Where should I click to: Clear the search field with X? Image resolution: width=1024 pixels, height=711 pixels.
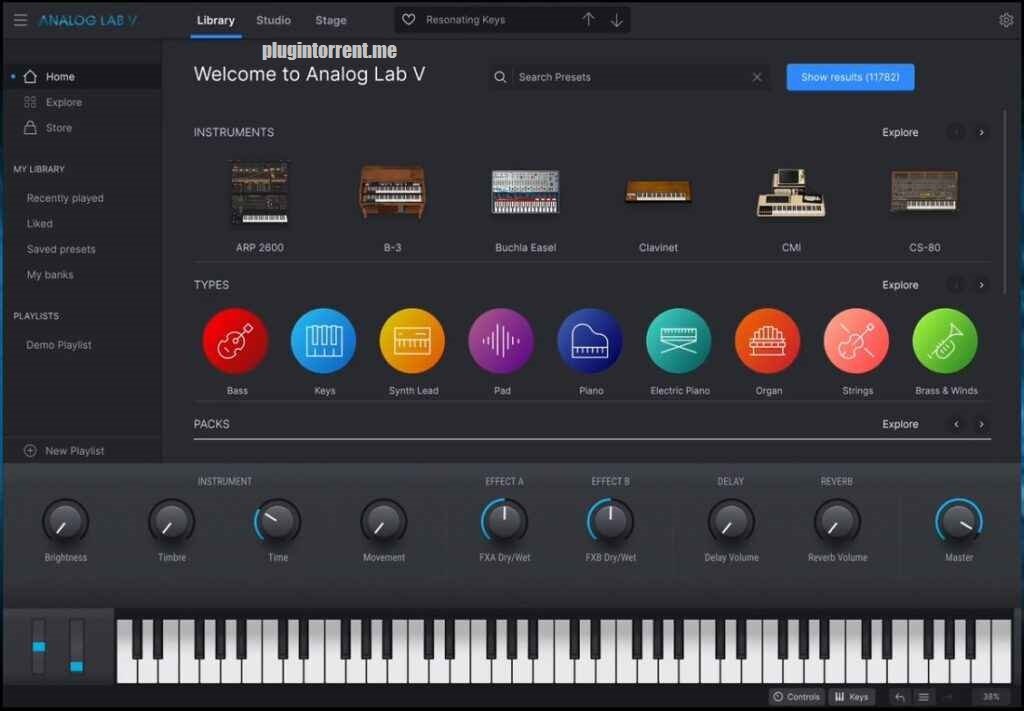point(757,77)
